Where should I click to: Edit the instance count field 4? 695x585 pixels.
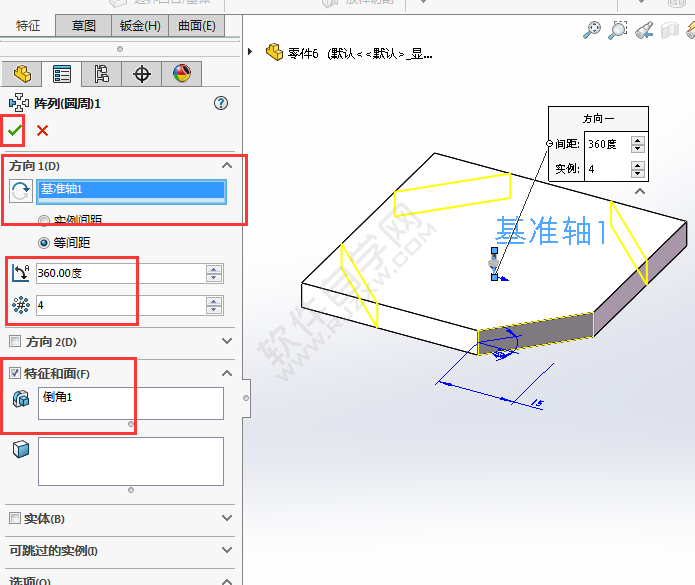[x=121, y=305]
